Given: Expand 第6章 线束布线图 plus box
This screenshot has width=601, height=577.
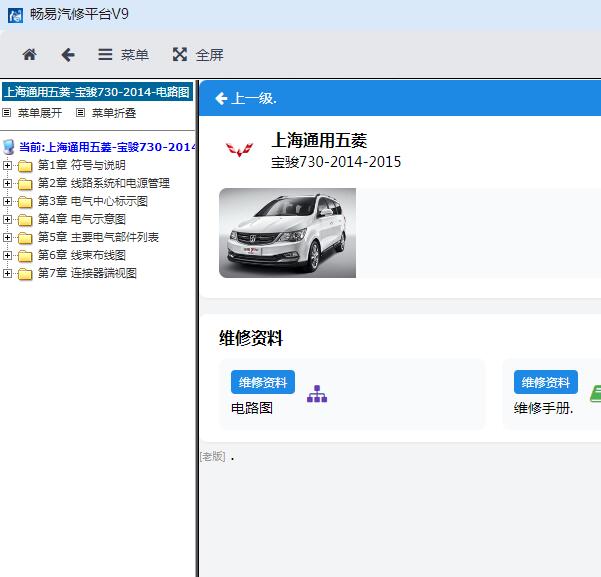Looking at the screenshot, I should 7,255.
